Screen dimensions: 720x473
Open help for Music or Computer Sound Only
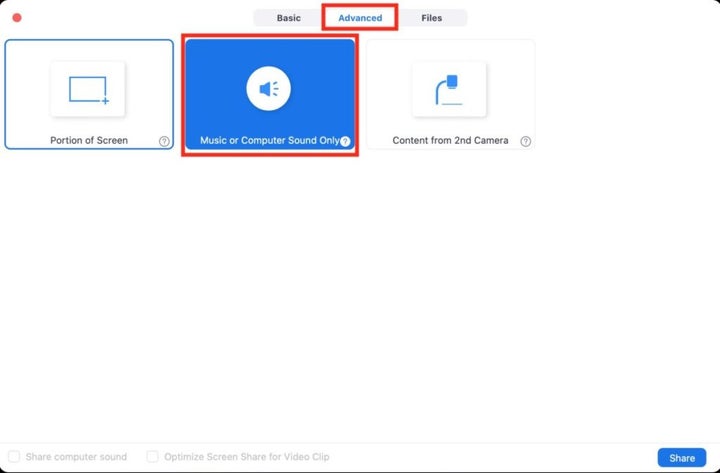coord(345,142)
